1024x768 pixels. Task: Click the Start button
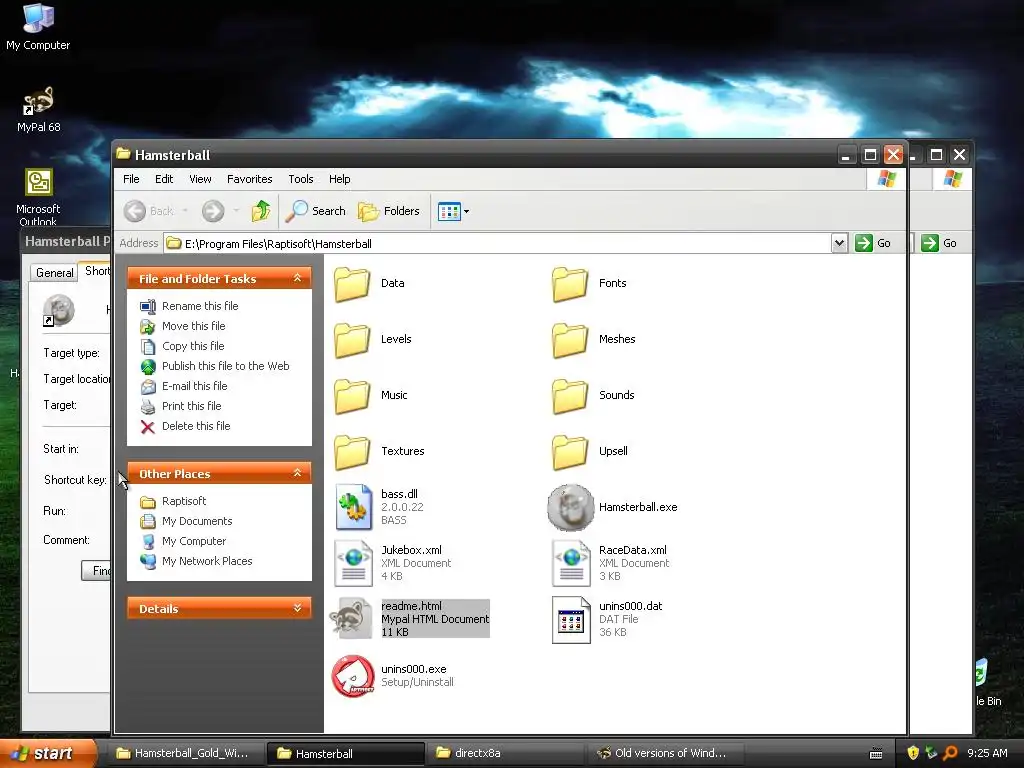coord(48,753)
